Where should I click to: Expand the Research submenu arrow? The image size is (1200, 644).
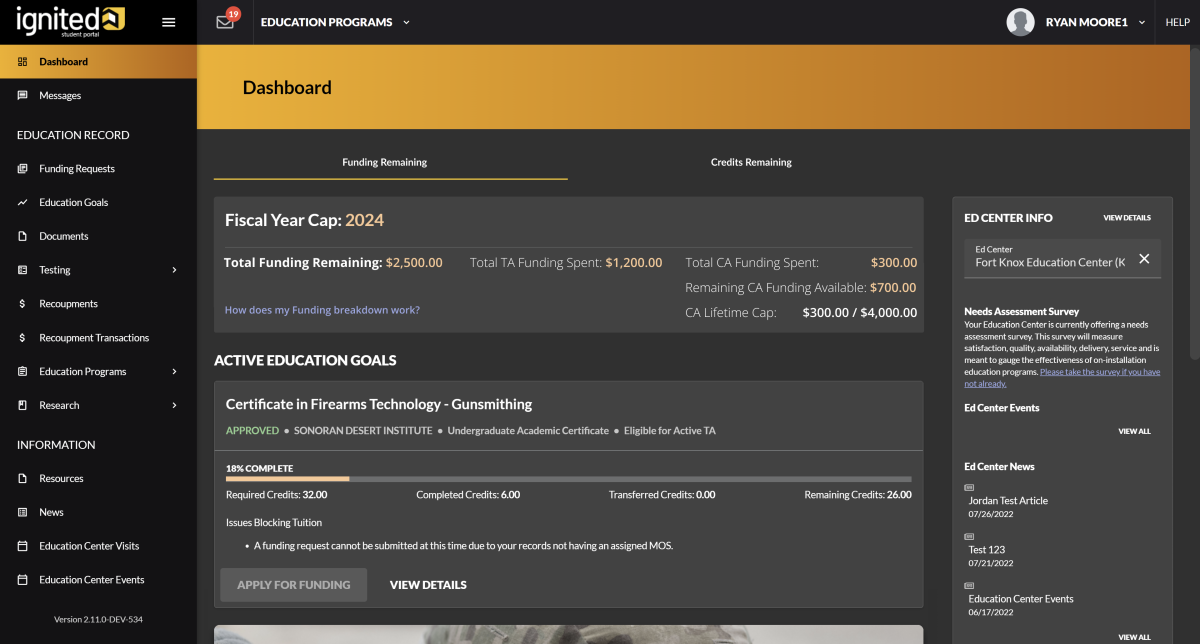174,405
